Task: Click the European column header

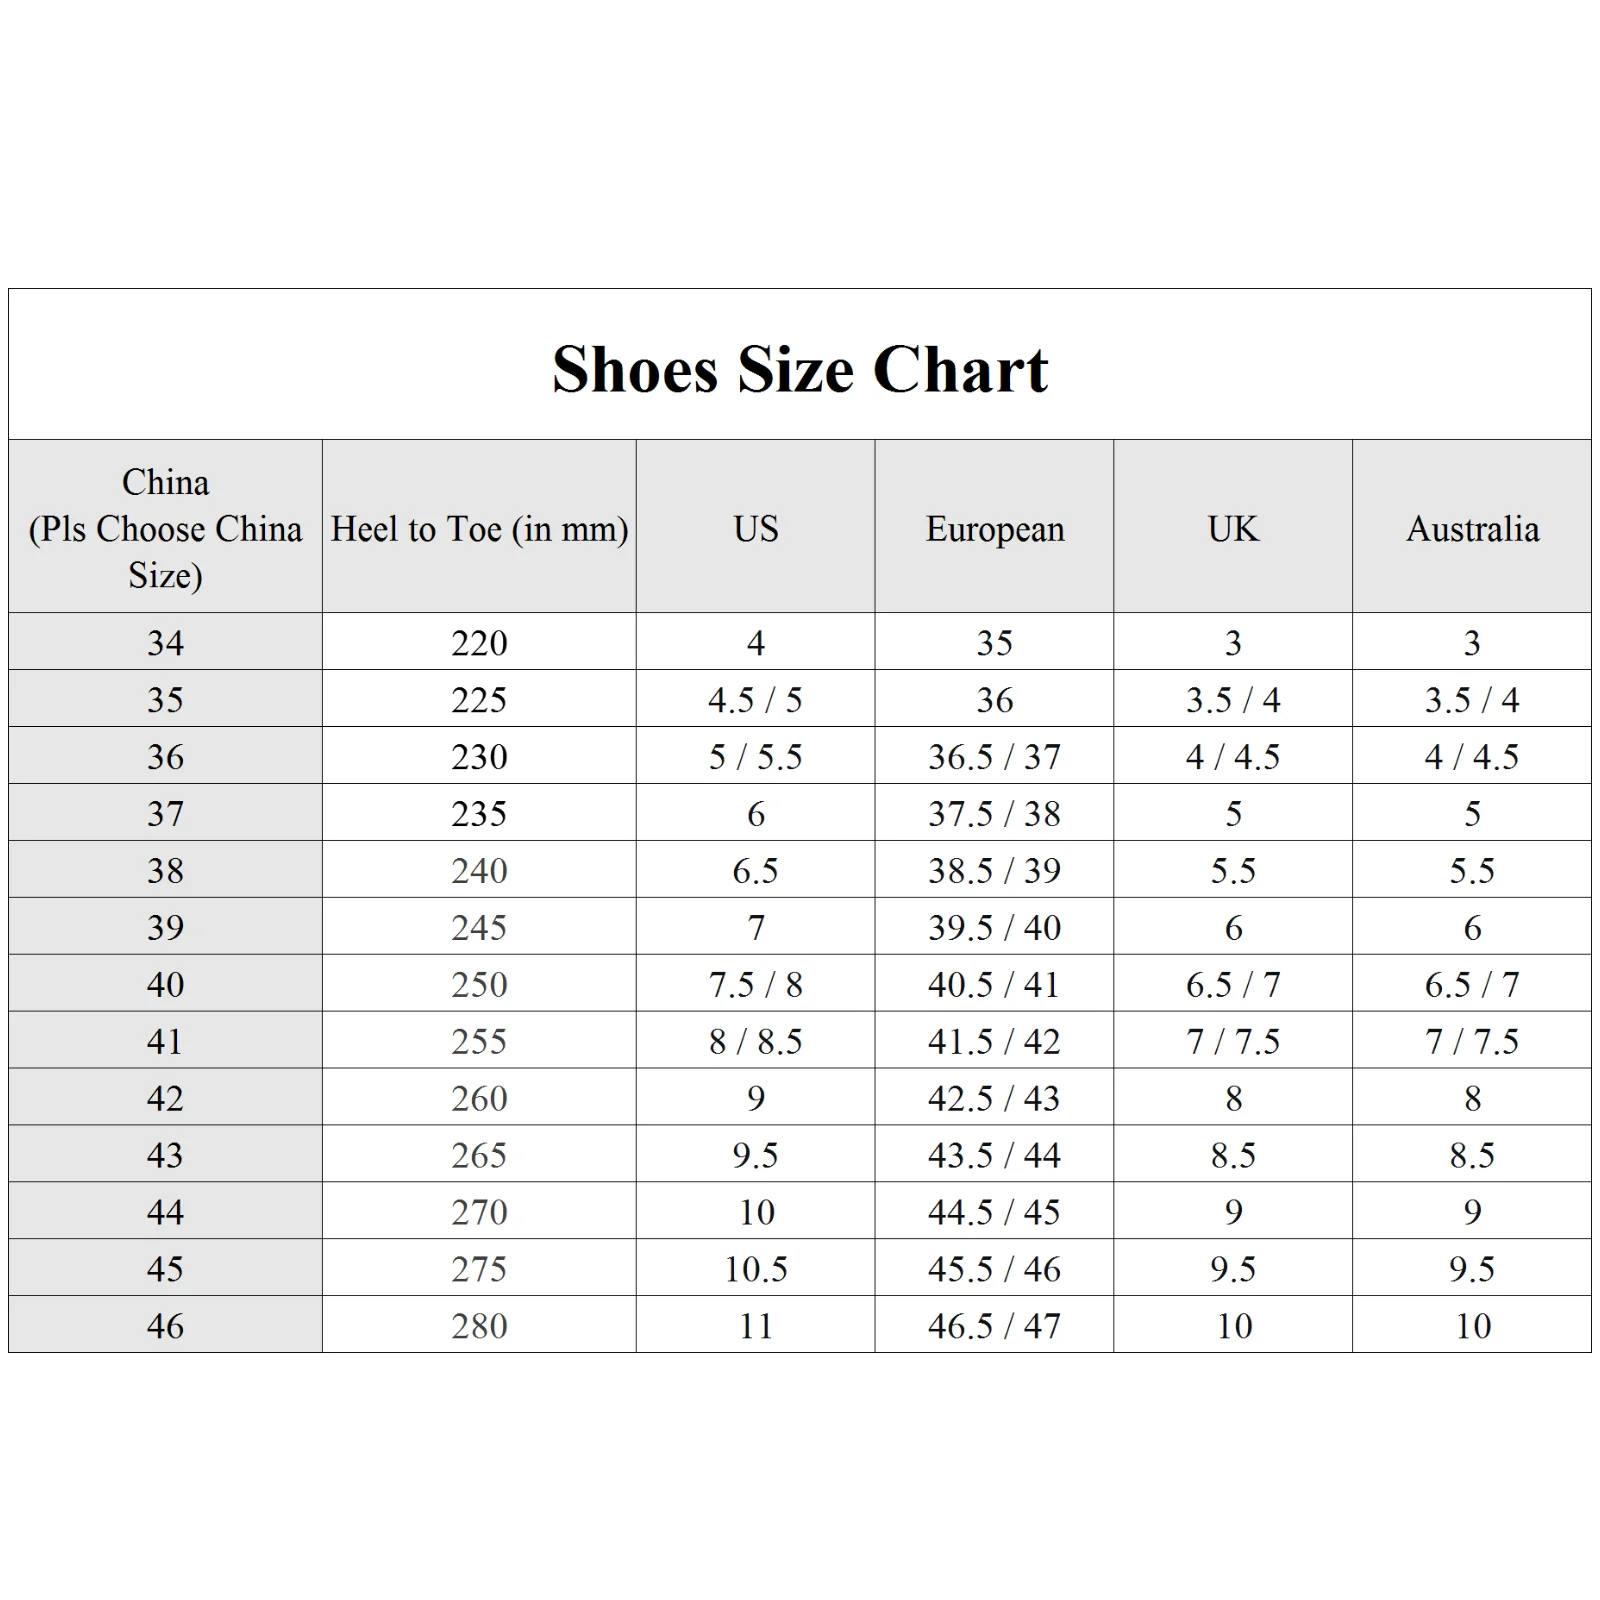Action: pos(995,528)
